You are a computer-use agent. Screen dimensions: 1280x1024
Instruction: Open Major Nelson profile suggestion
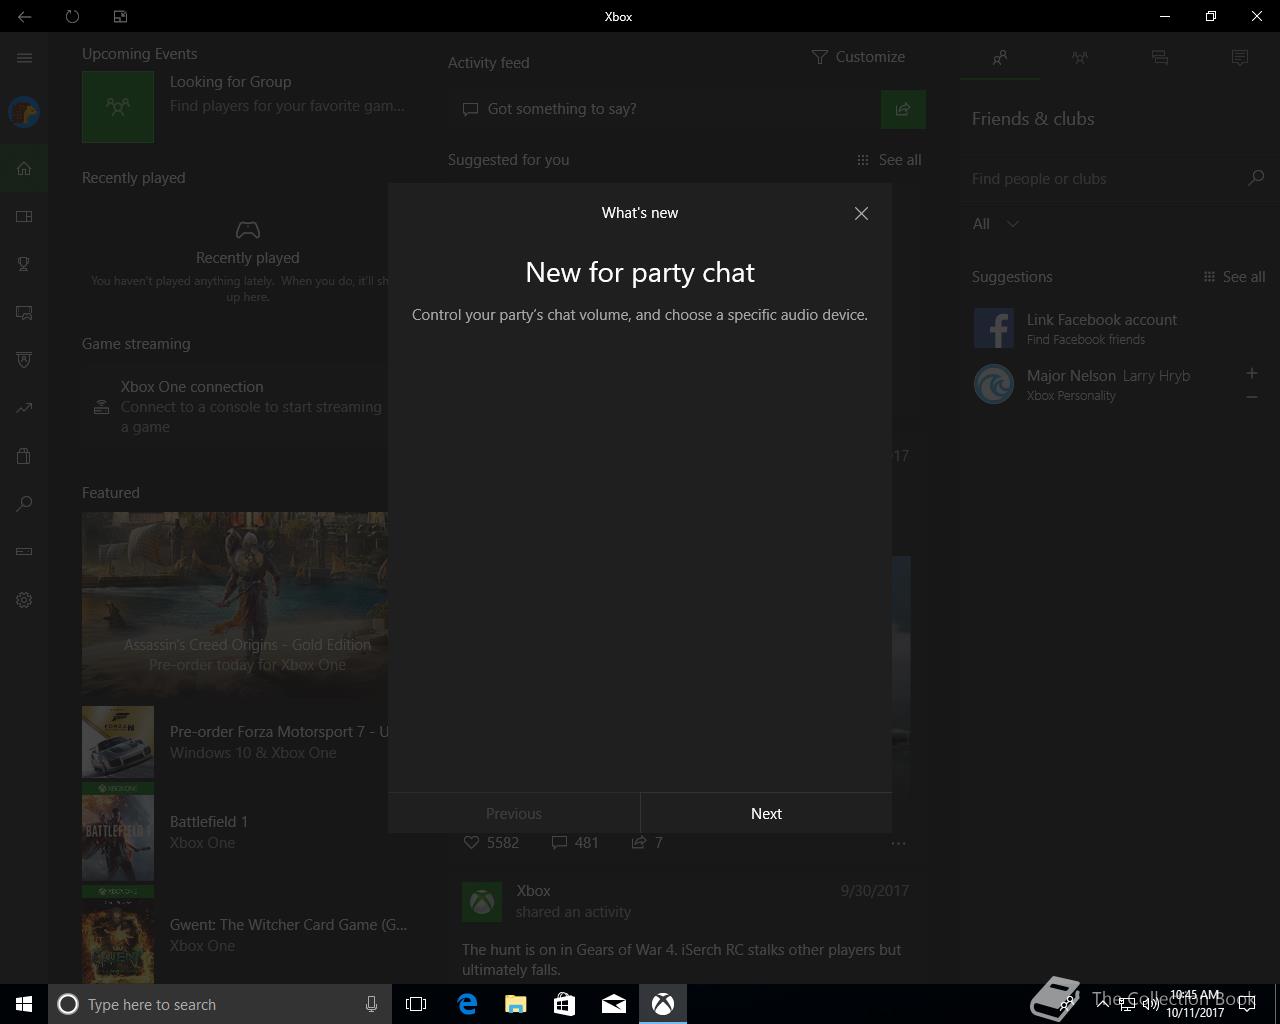pos(1100,384)
